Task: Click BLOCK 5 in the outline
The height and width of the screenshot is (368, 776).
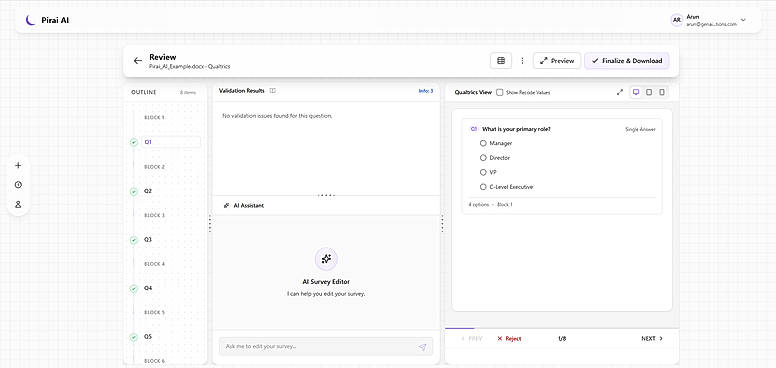Action: [x=154, y=313]
